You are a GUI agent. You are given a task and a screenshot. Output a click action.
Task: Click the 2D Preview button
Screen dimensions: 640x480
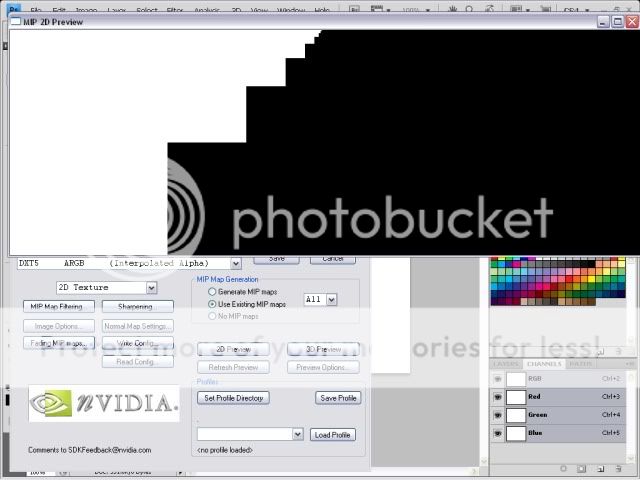pyautogui.click(x=233, y=349)
